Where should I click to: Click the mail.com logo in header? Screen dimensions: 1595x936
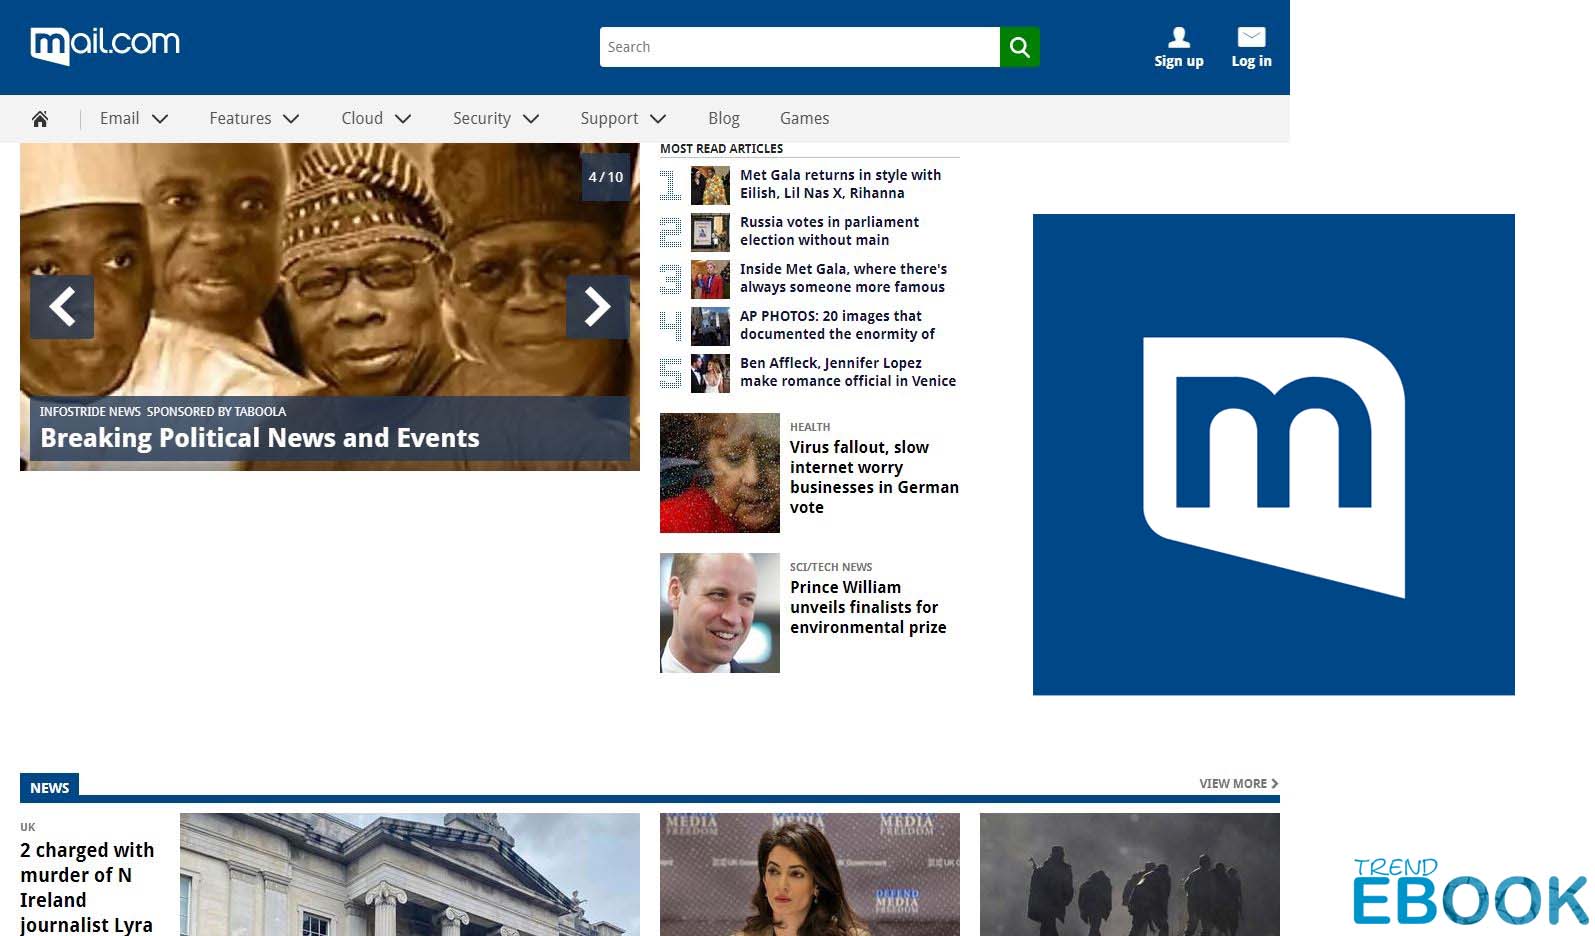105,45
